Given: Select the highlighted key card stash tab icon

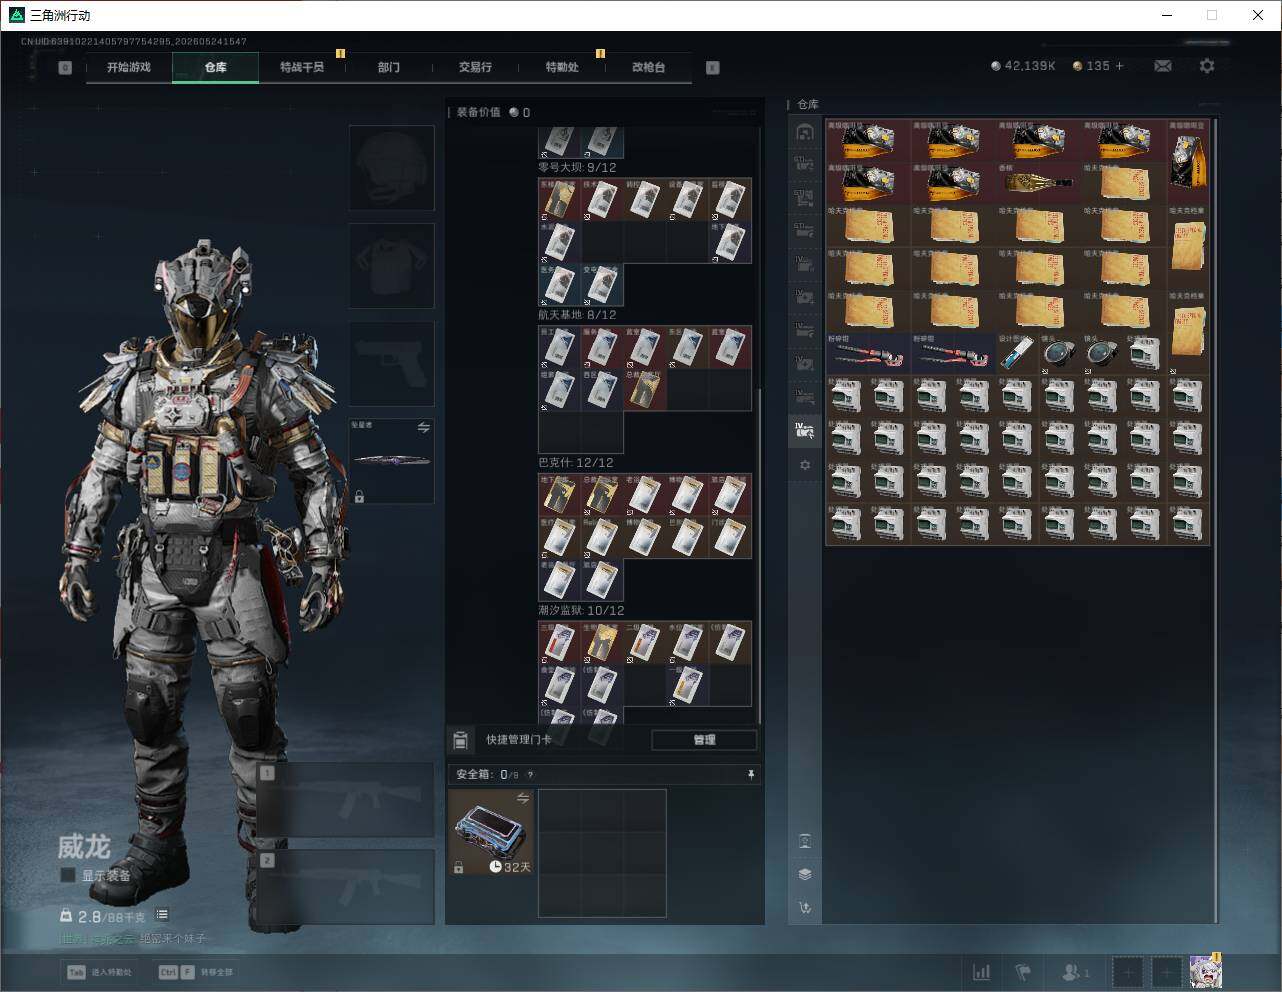Looking at the screenshot, I should click(805, 431).
